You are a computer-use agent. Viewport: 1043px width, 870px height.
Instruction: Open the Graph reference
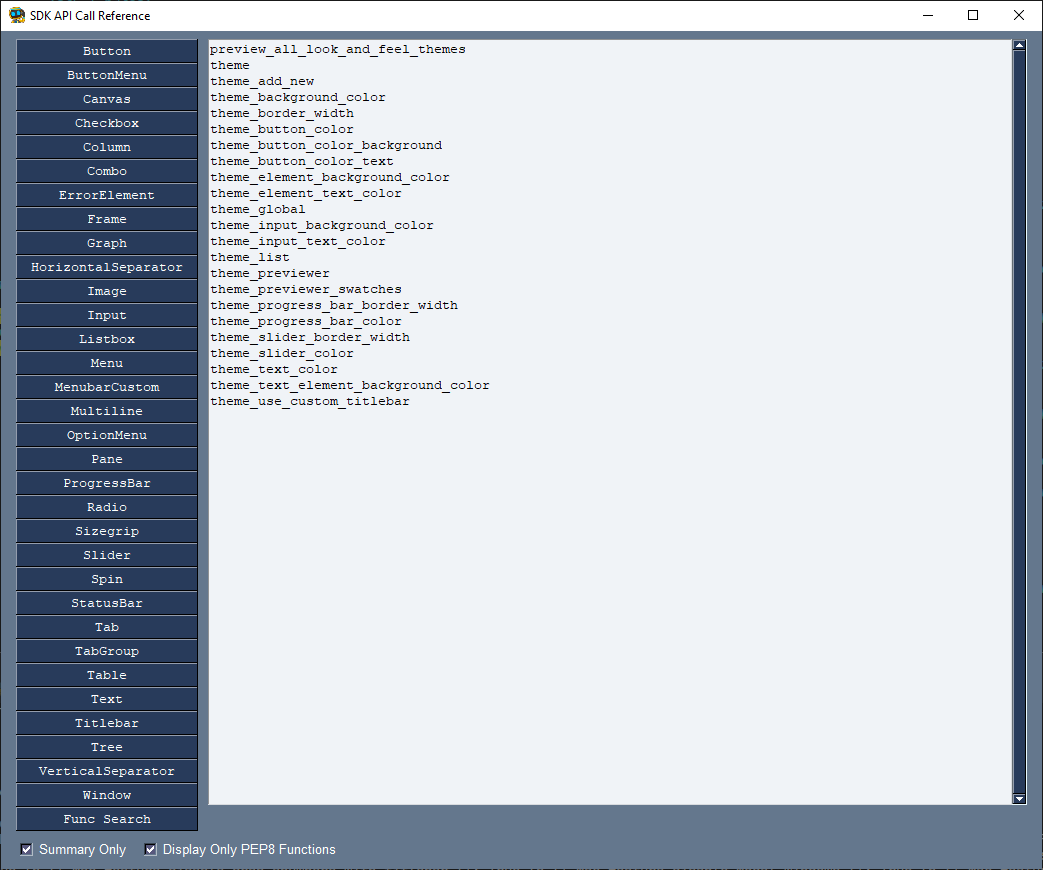pyautogui.click(x=106, y=242)
